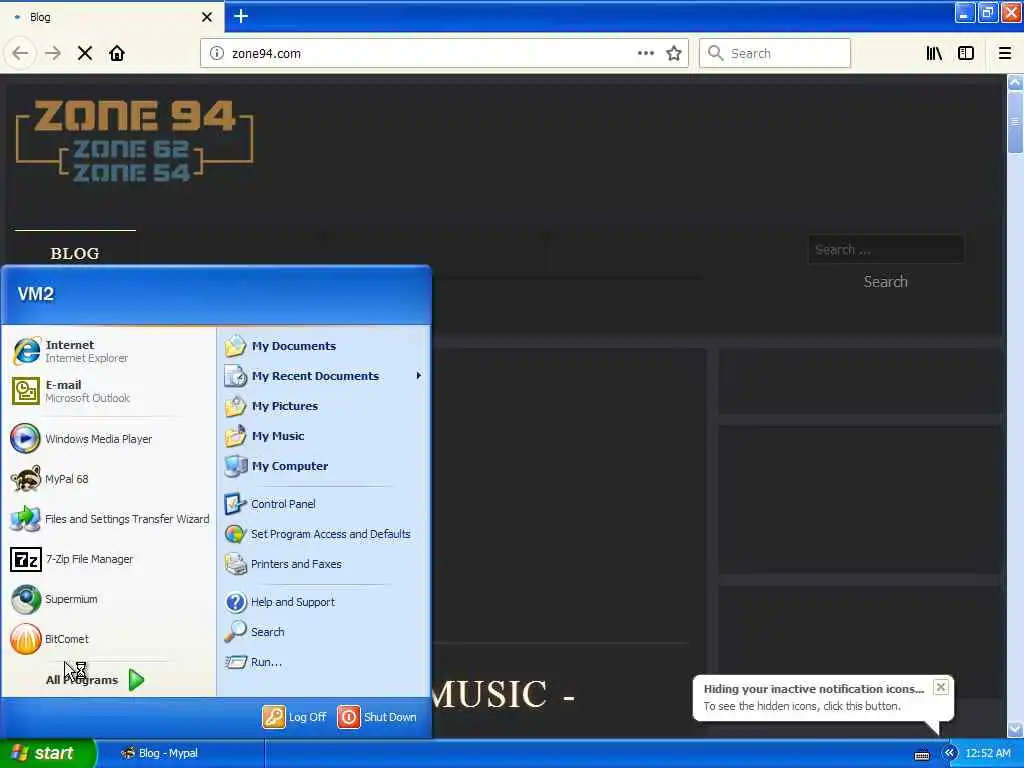Screen dimensions: 1024x768
Task: Go back to previous page
Action: point(20,54)
